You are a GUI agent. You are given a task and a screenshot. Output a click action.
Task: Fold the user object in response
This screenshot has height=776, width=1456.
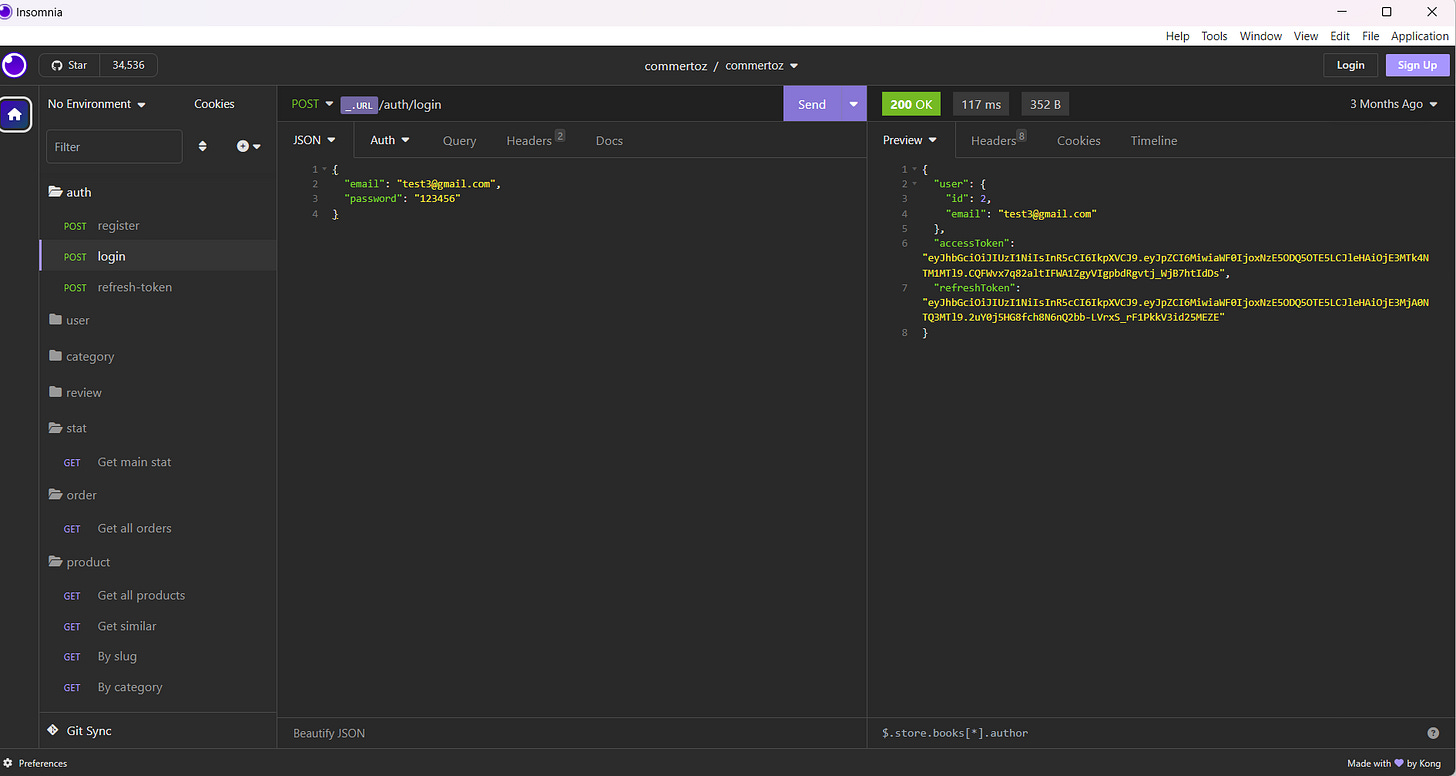tap(914, 184)
